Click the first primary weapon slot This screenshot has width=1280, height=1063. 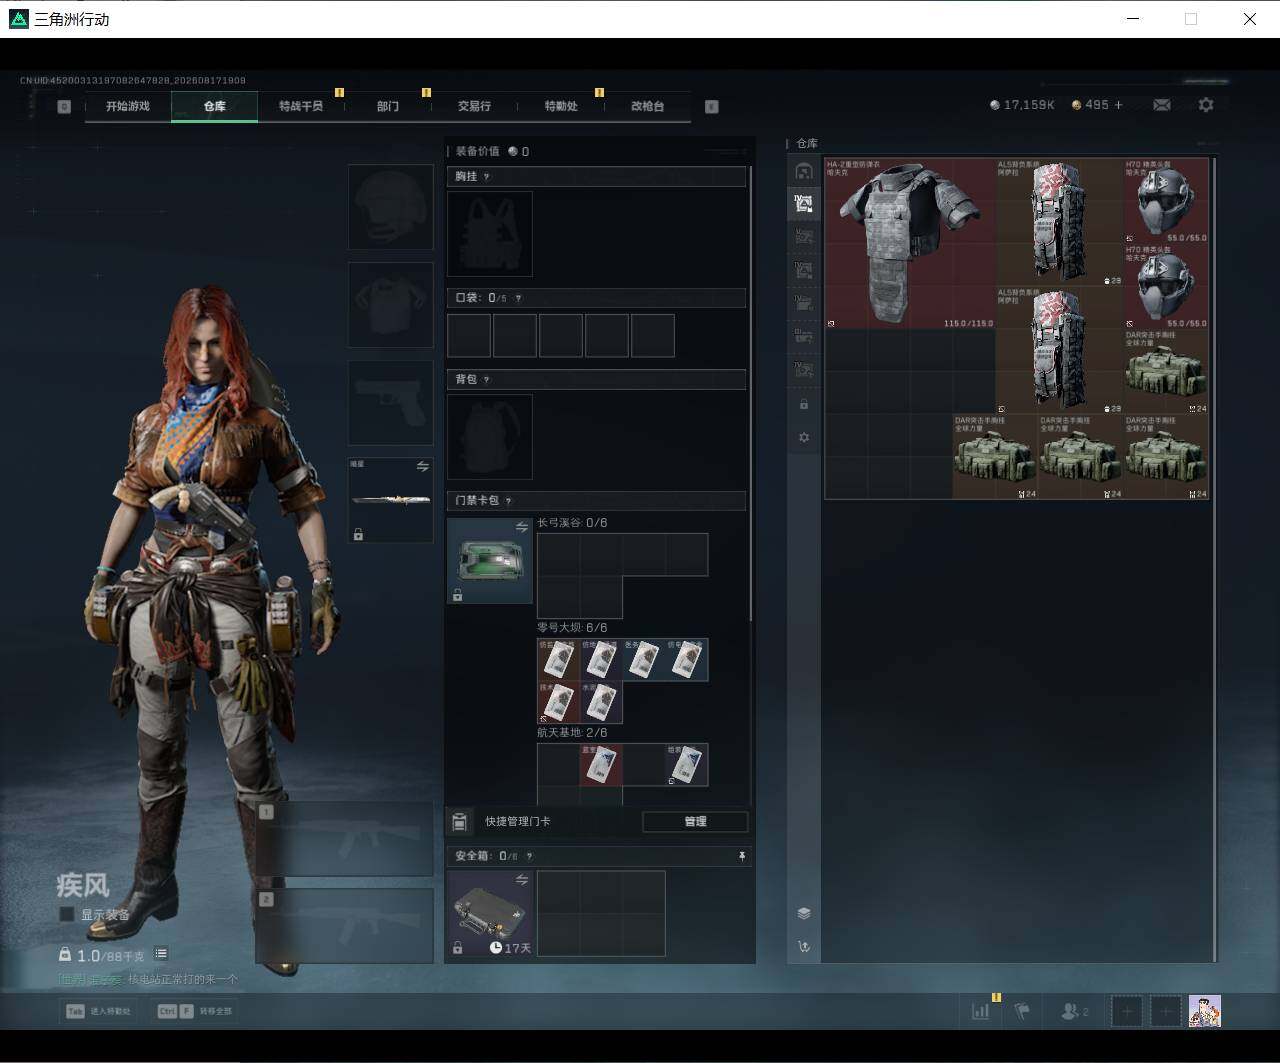(x=345, y=839)
